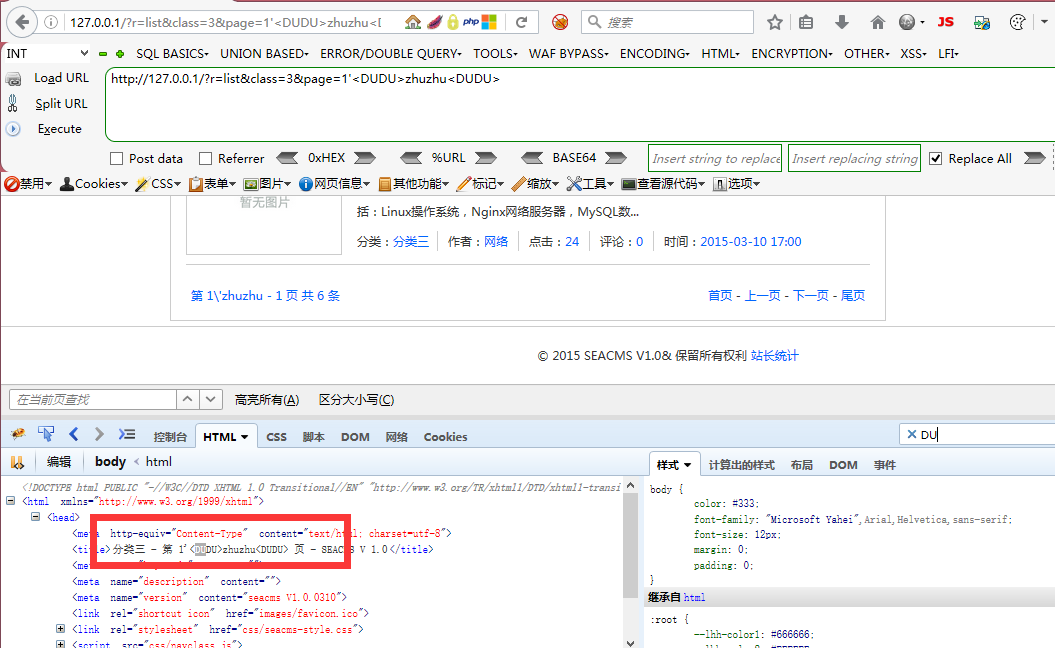Click the find-next down arrow
The height and width of the screenshot is (648, 1055).
[x=211, y=400]
